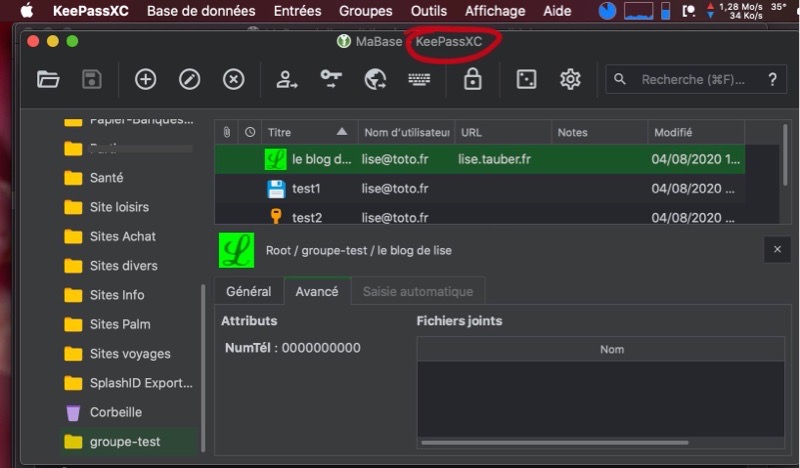
Task: Click the add new entry plus icon
Action: click(146, 80)
